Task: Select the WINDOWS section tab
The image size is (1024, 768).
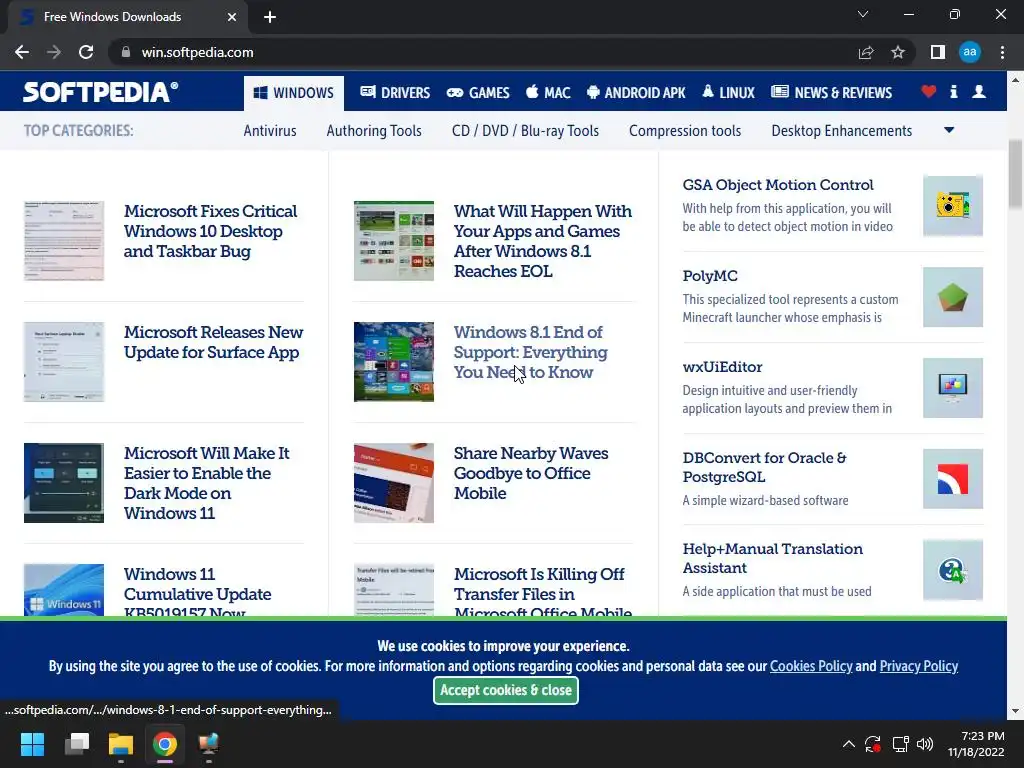Action: click(294, 93)
